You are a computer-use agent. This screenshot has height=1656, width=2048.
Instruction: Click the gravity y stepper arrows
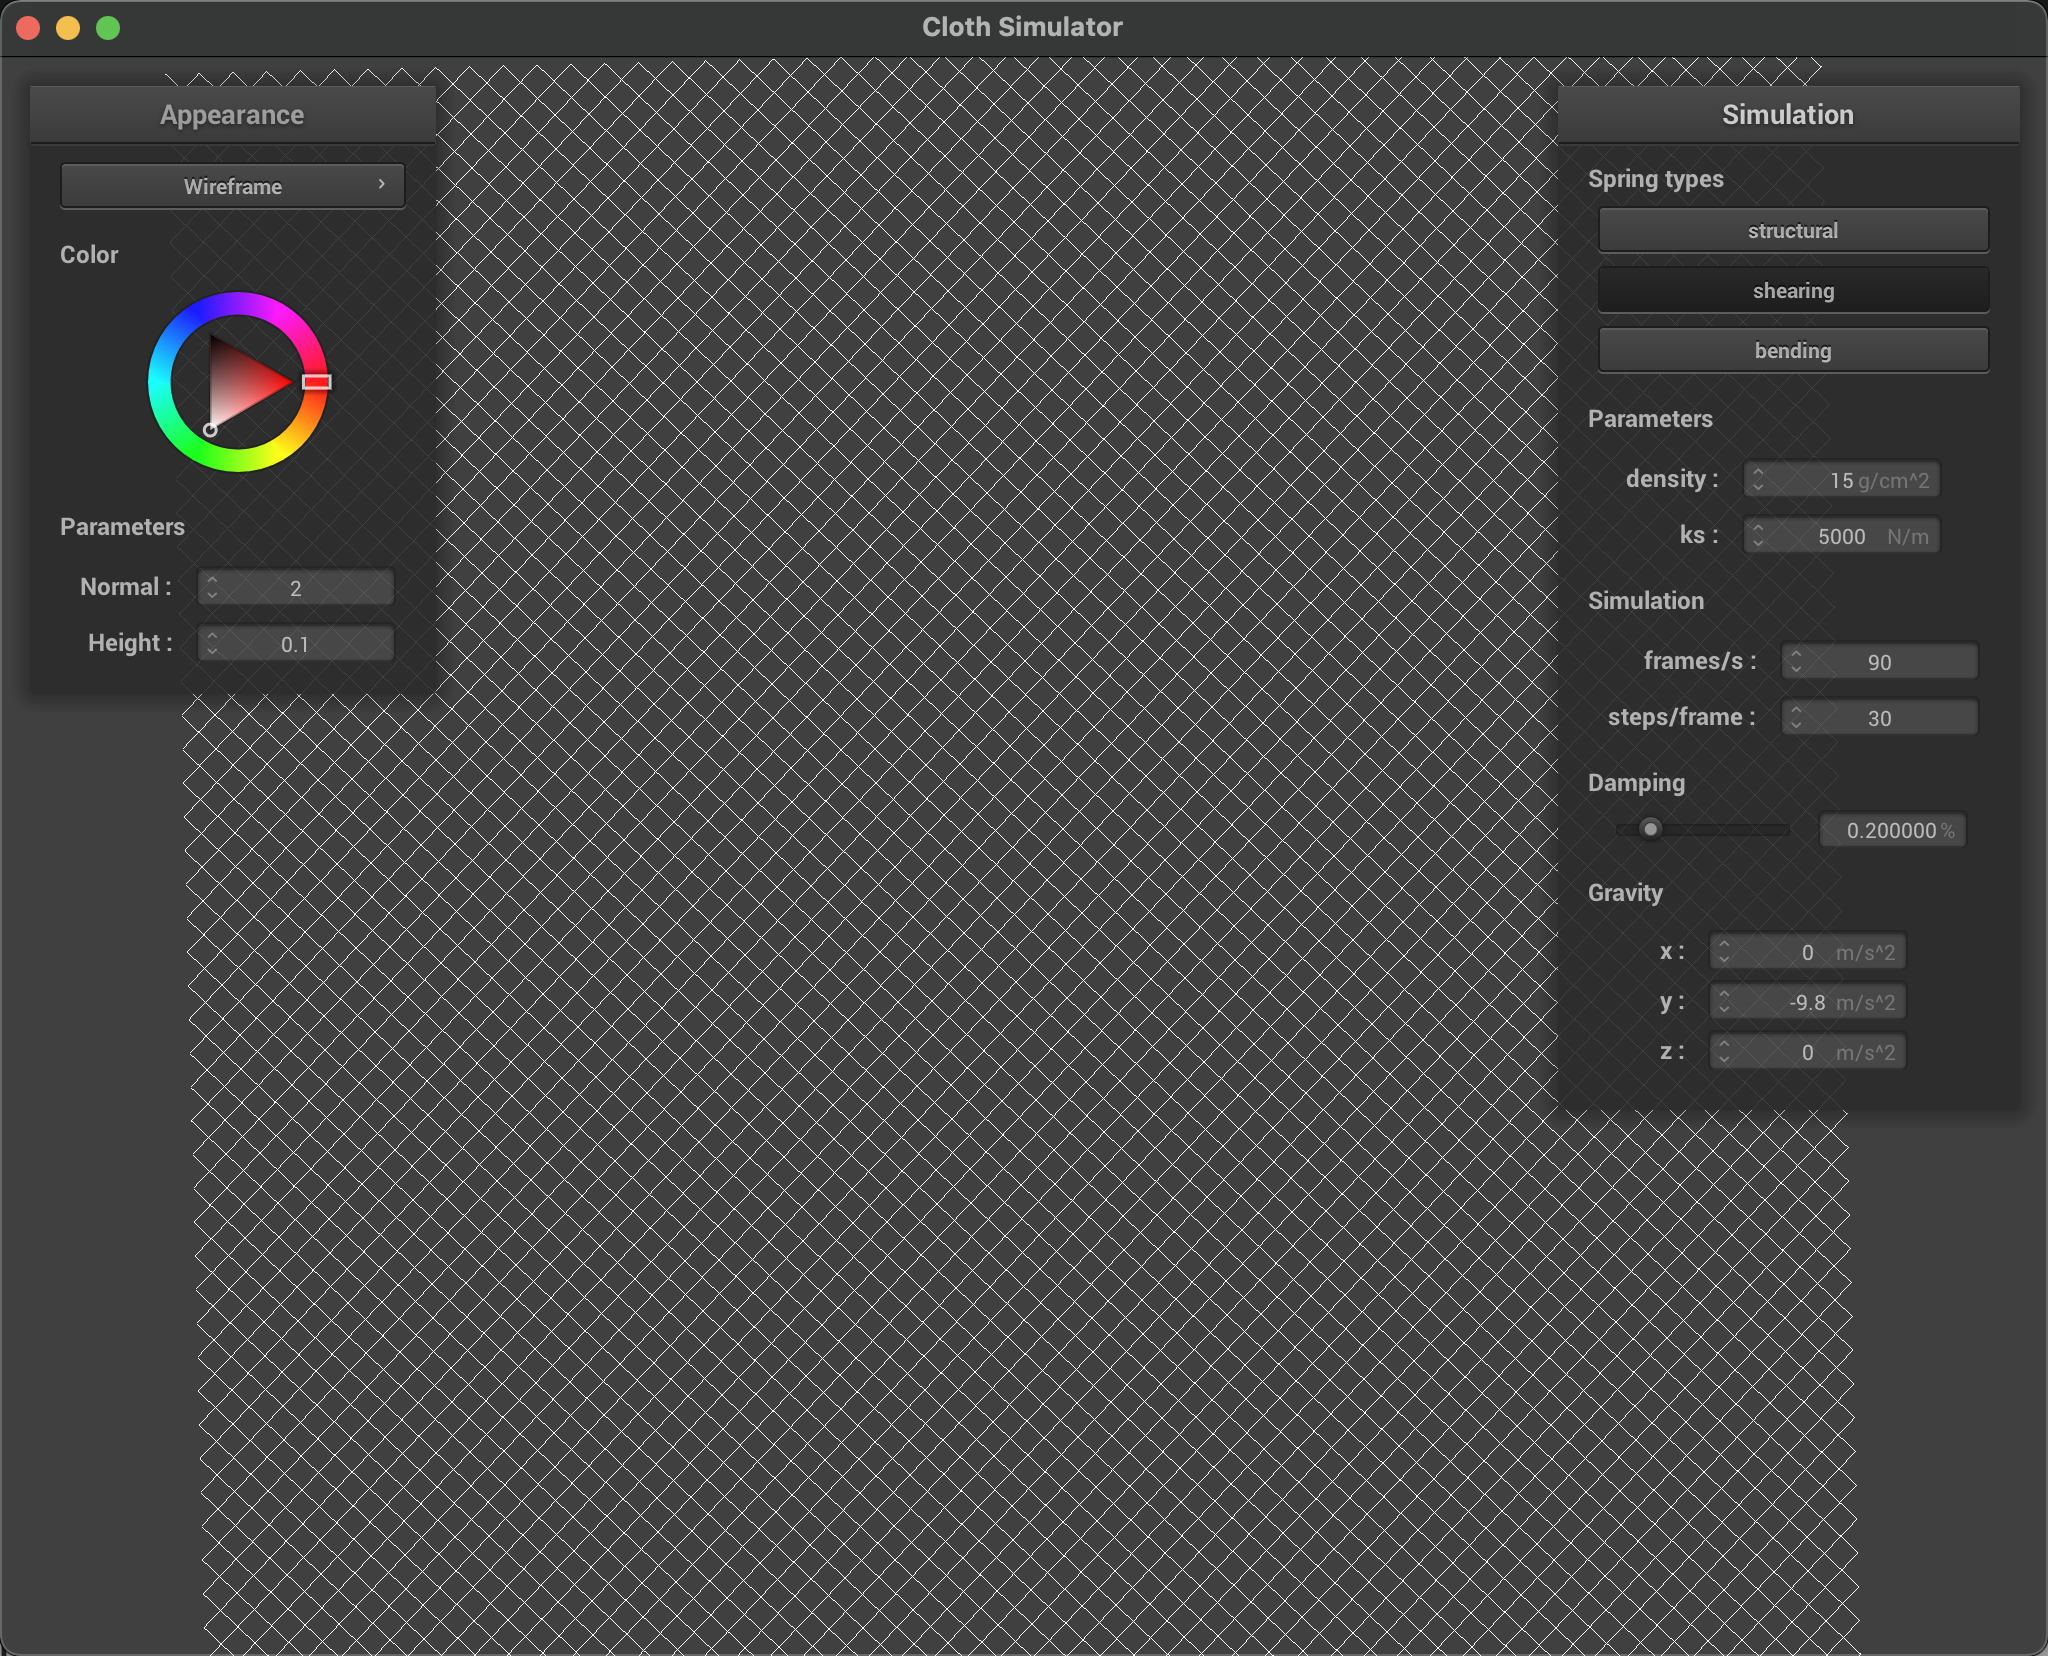point(1724,1001)
